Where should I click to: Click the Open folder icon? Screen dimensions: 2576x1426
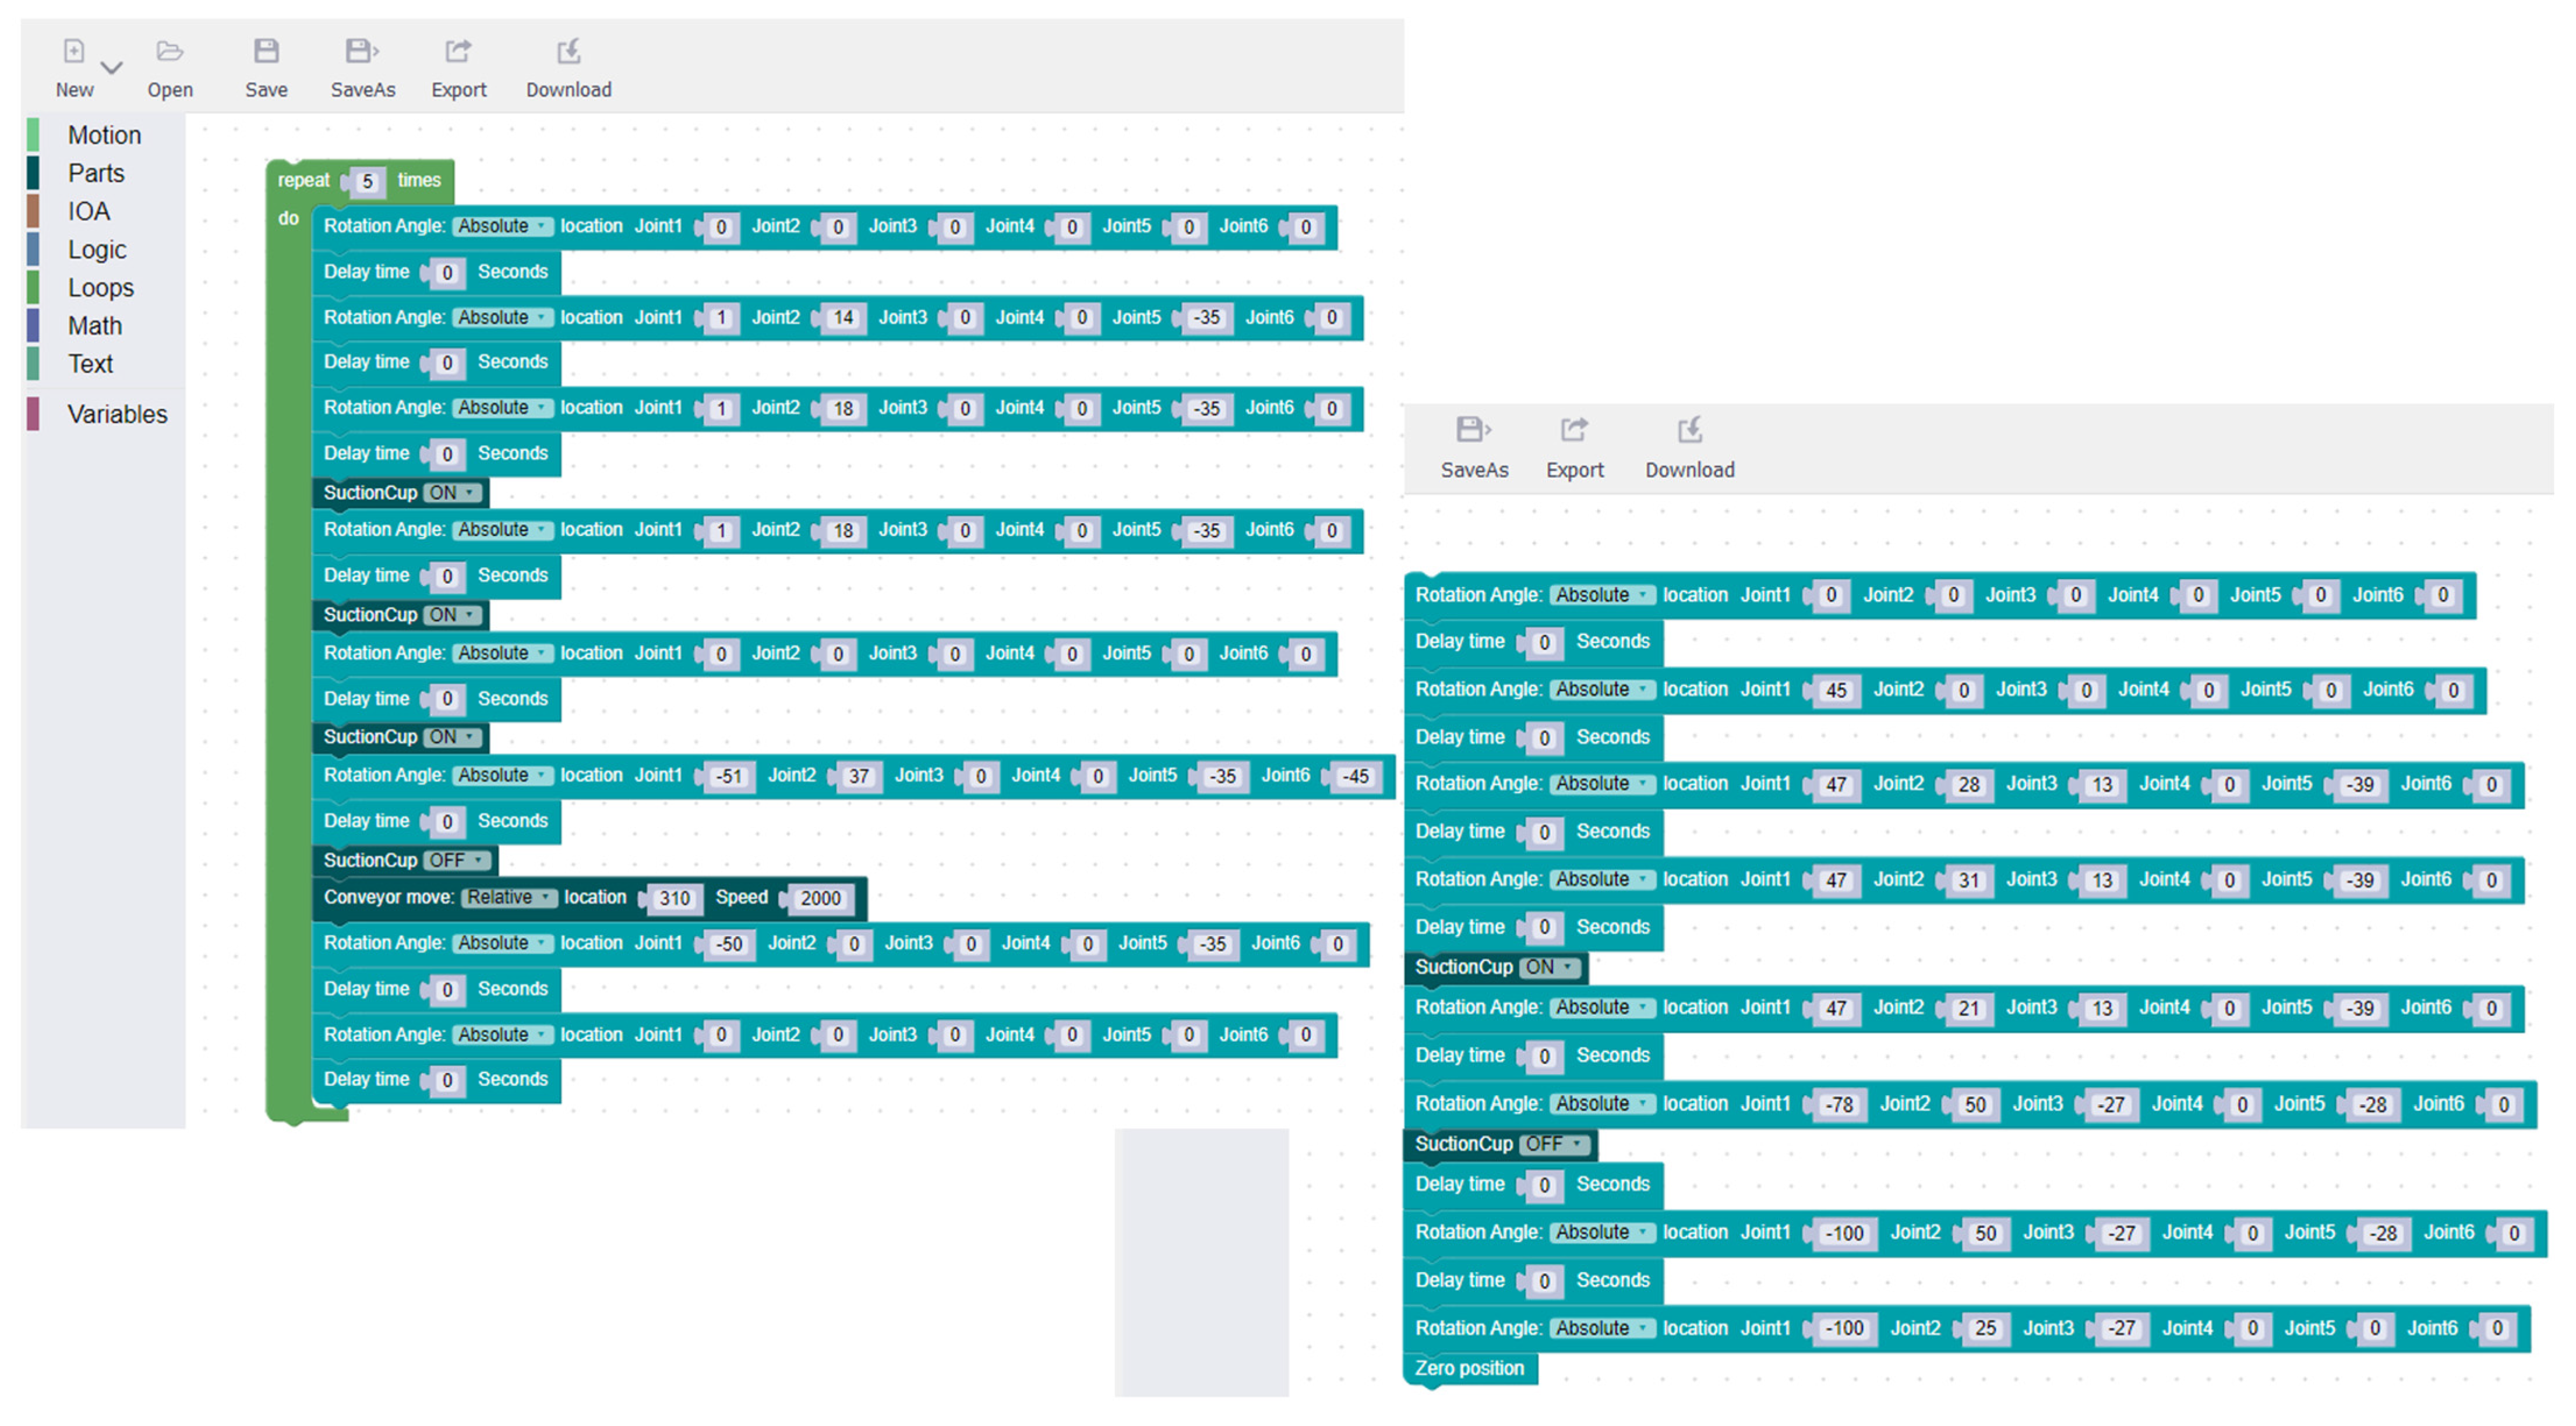pos(170,51)
